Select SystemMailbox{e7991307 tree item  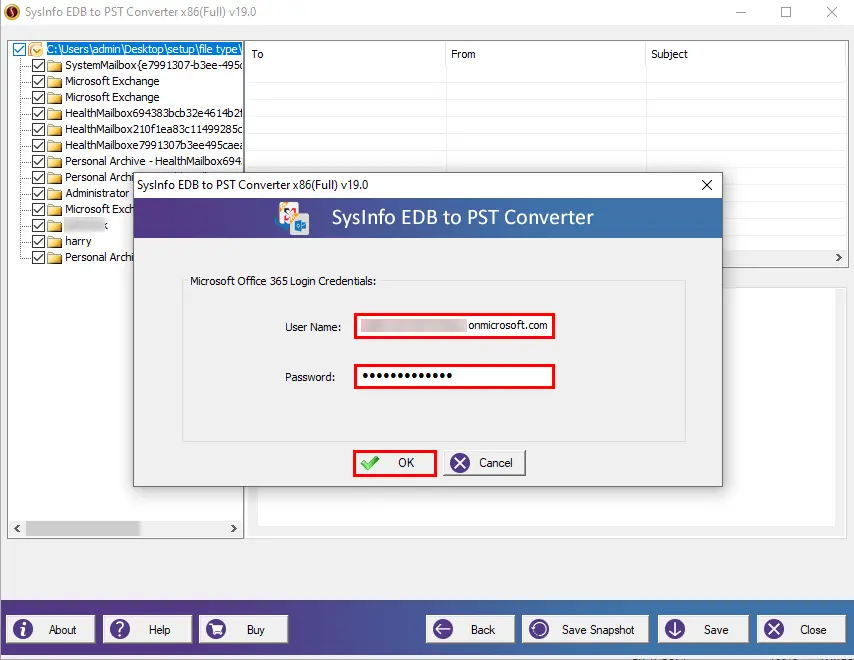point(153,65)
